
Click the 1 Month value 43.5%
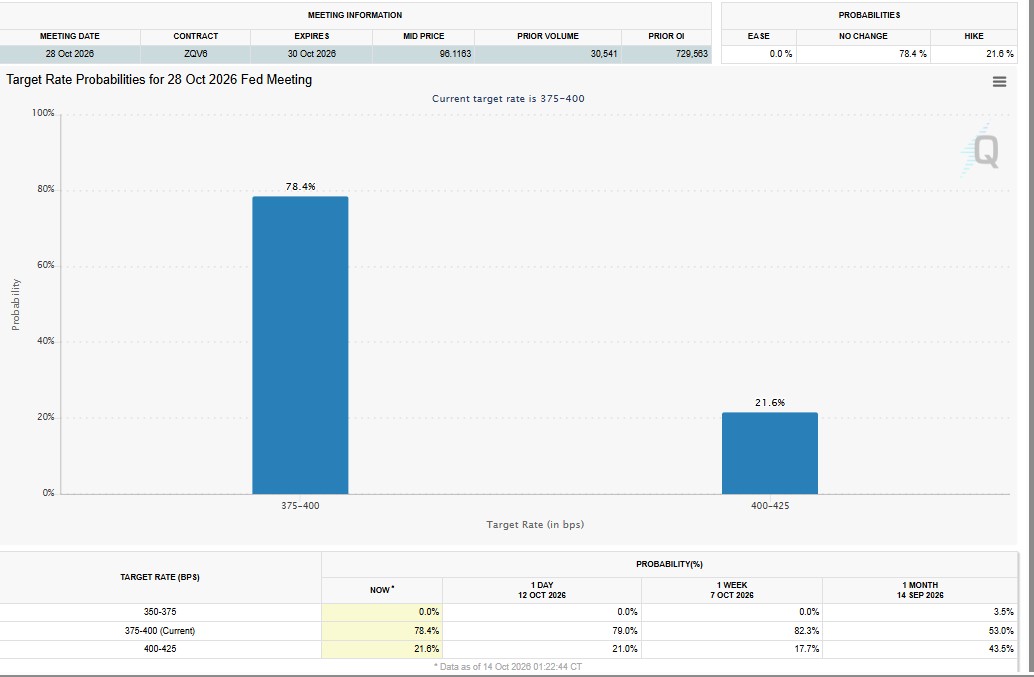[x=1001, y=649]
